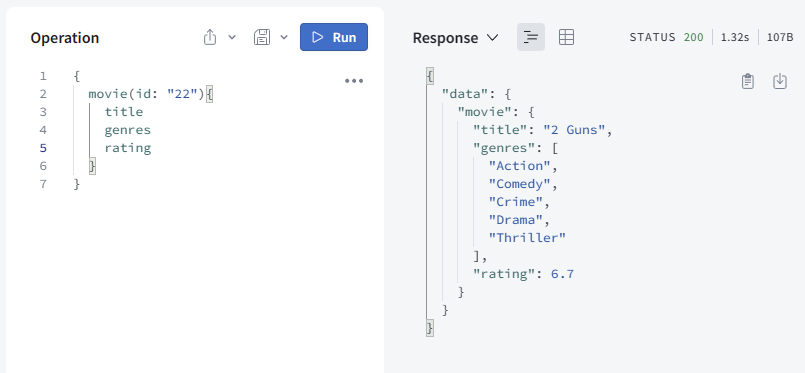Click the 6.7 rating value in response
The height and width of the screenshot is (373, 805).
tap(562, 273)
